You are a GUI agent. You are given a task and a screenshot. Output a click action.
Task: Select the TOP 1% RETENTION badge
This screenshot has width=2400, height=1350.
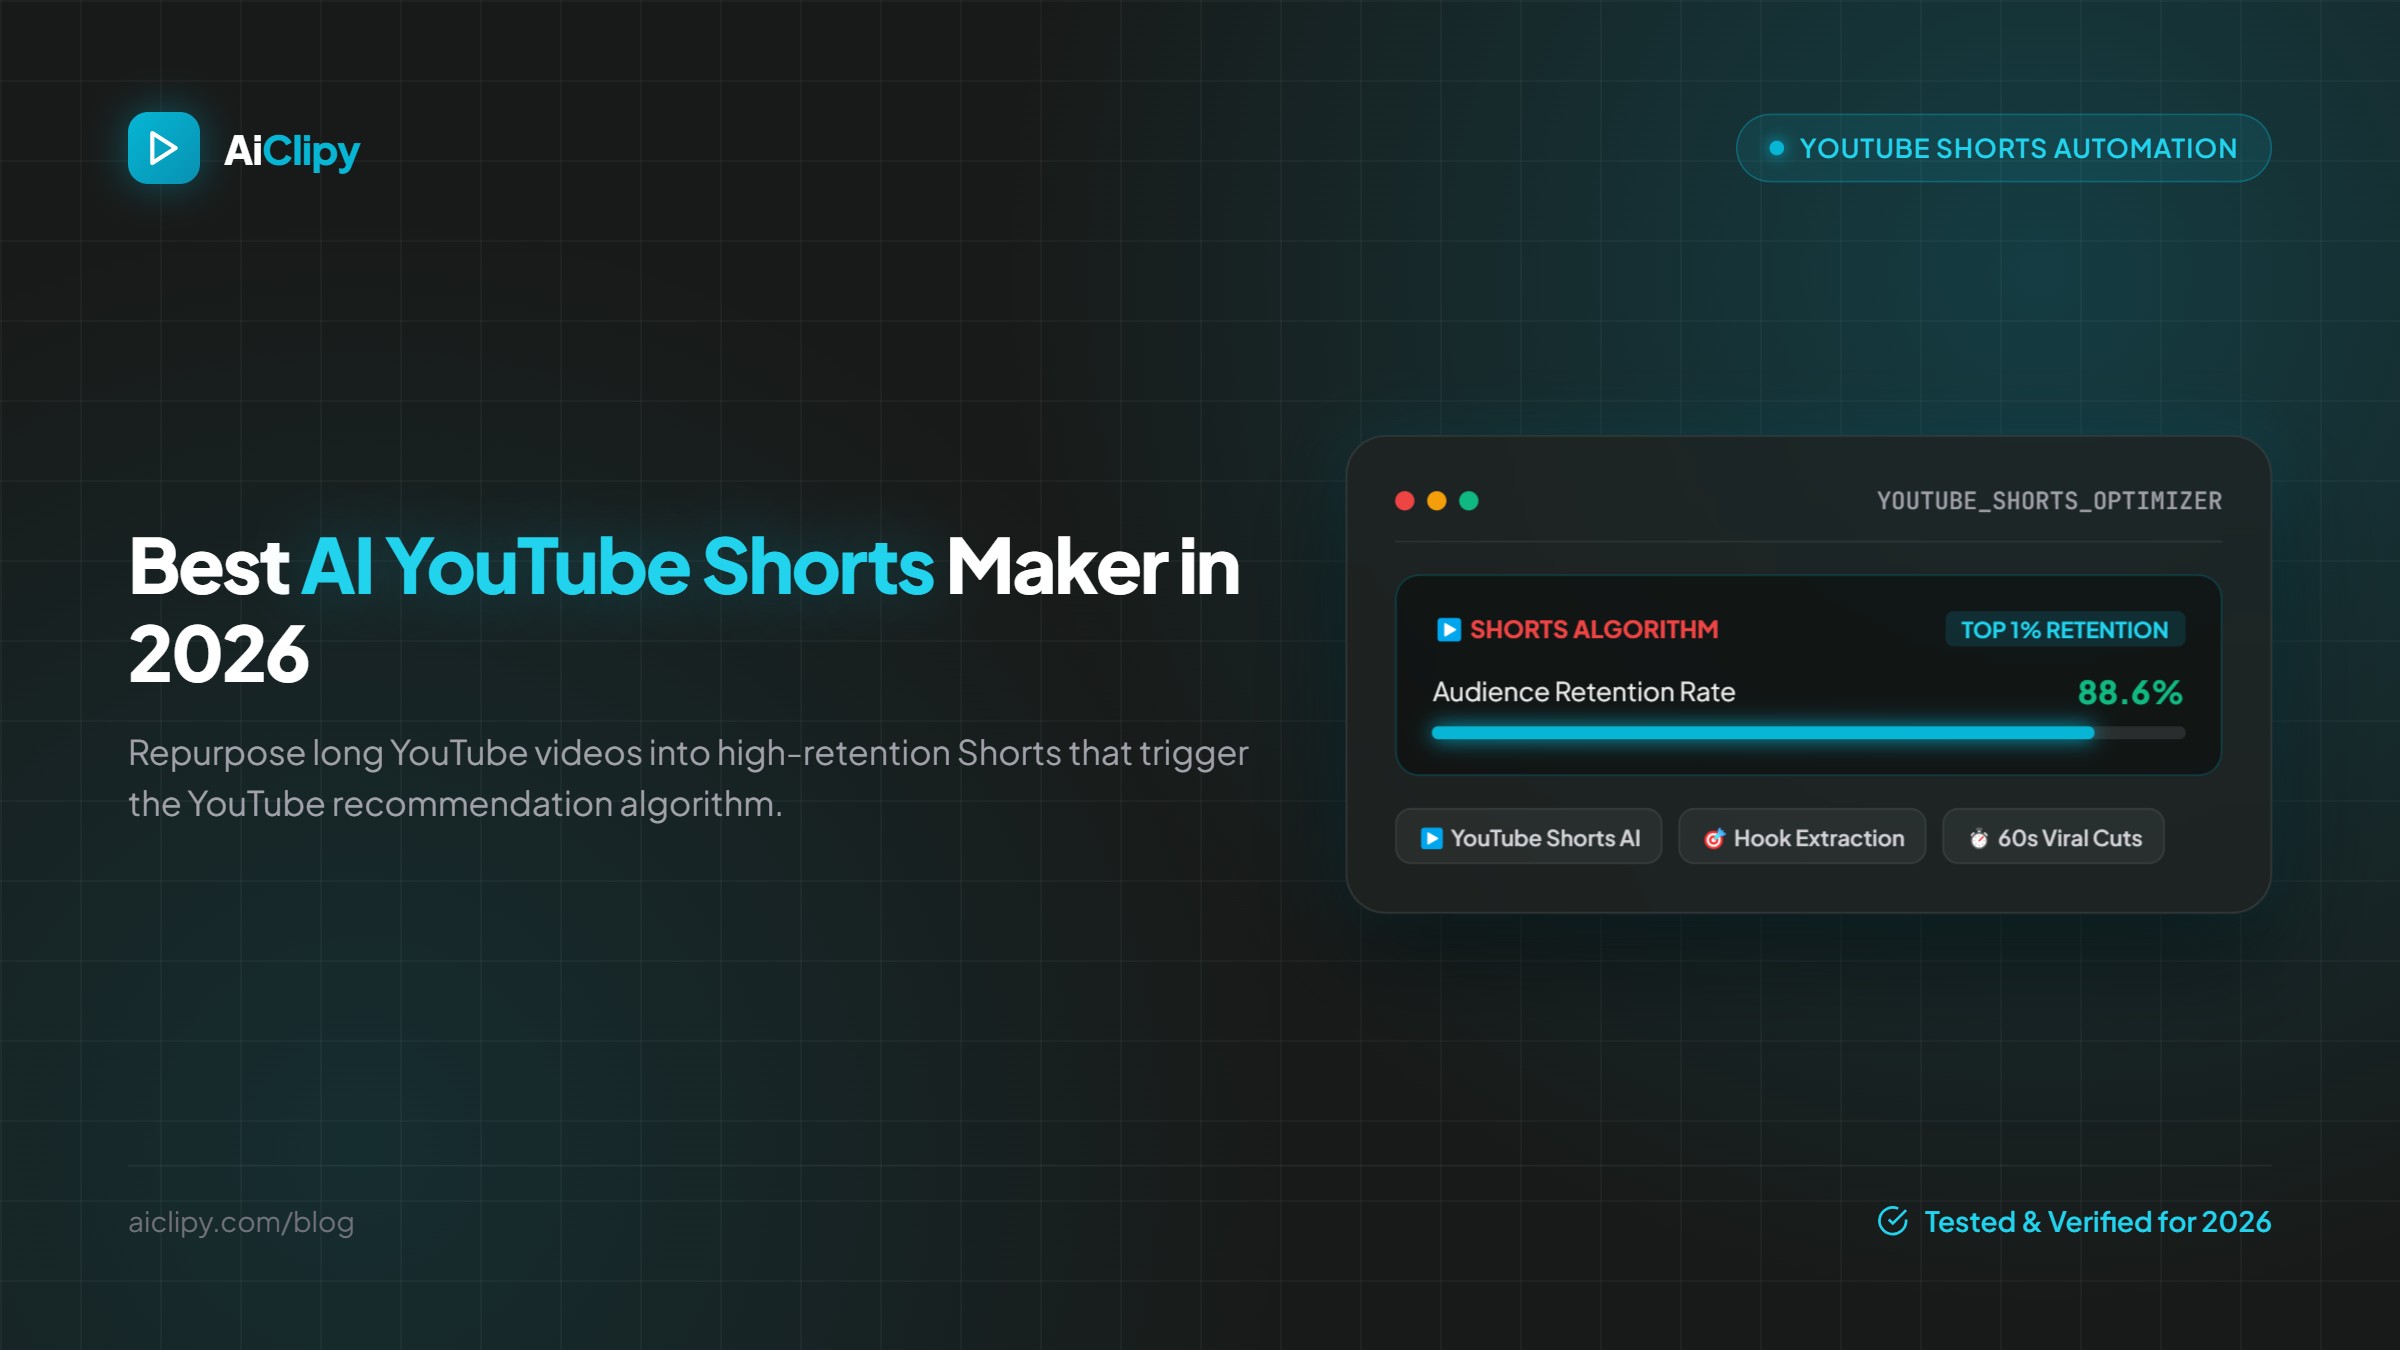point(2065,630)
